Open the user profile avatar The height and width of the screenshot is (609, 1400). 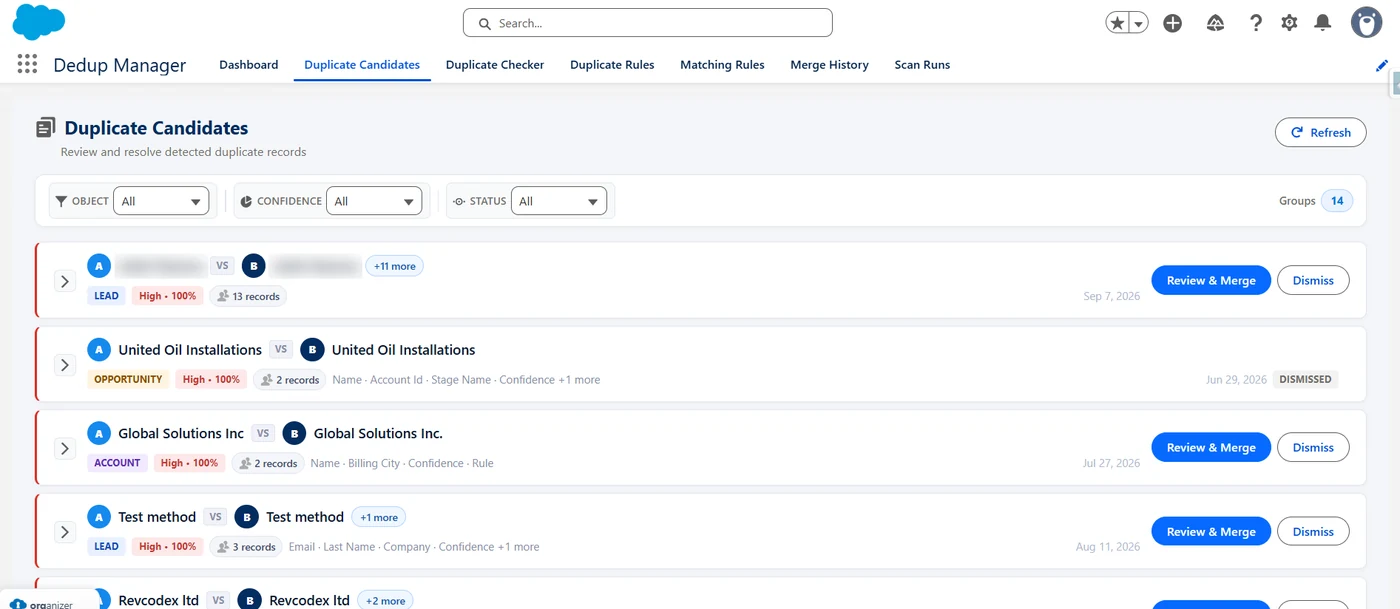pos(1366,22)
